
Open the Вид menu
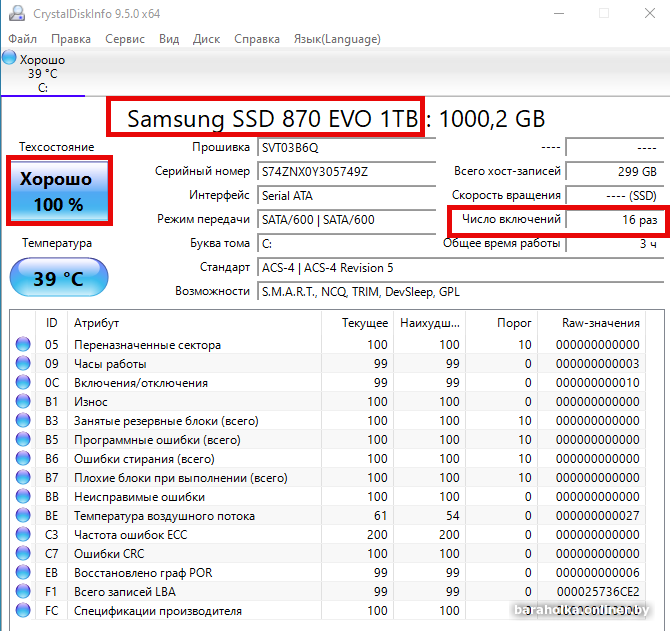coord(169,39)
